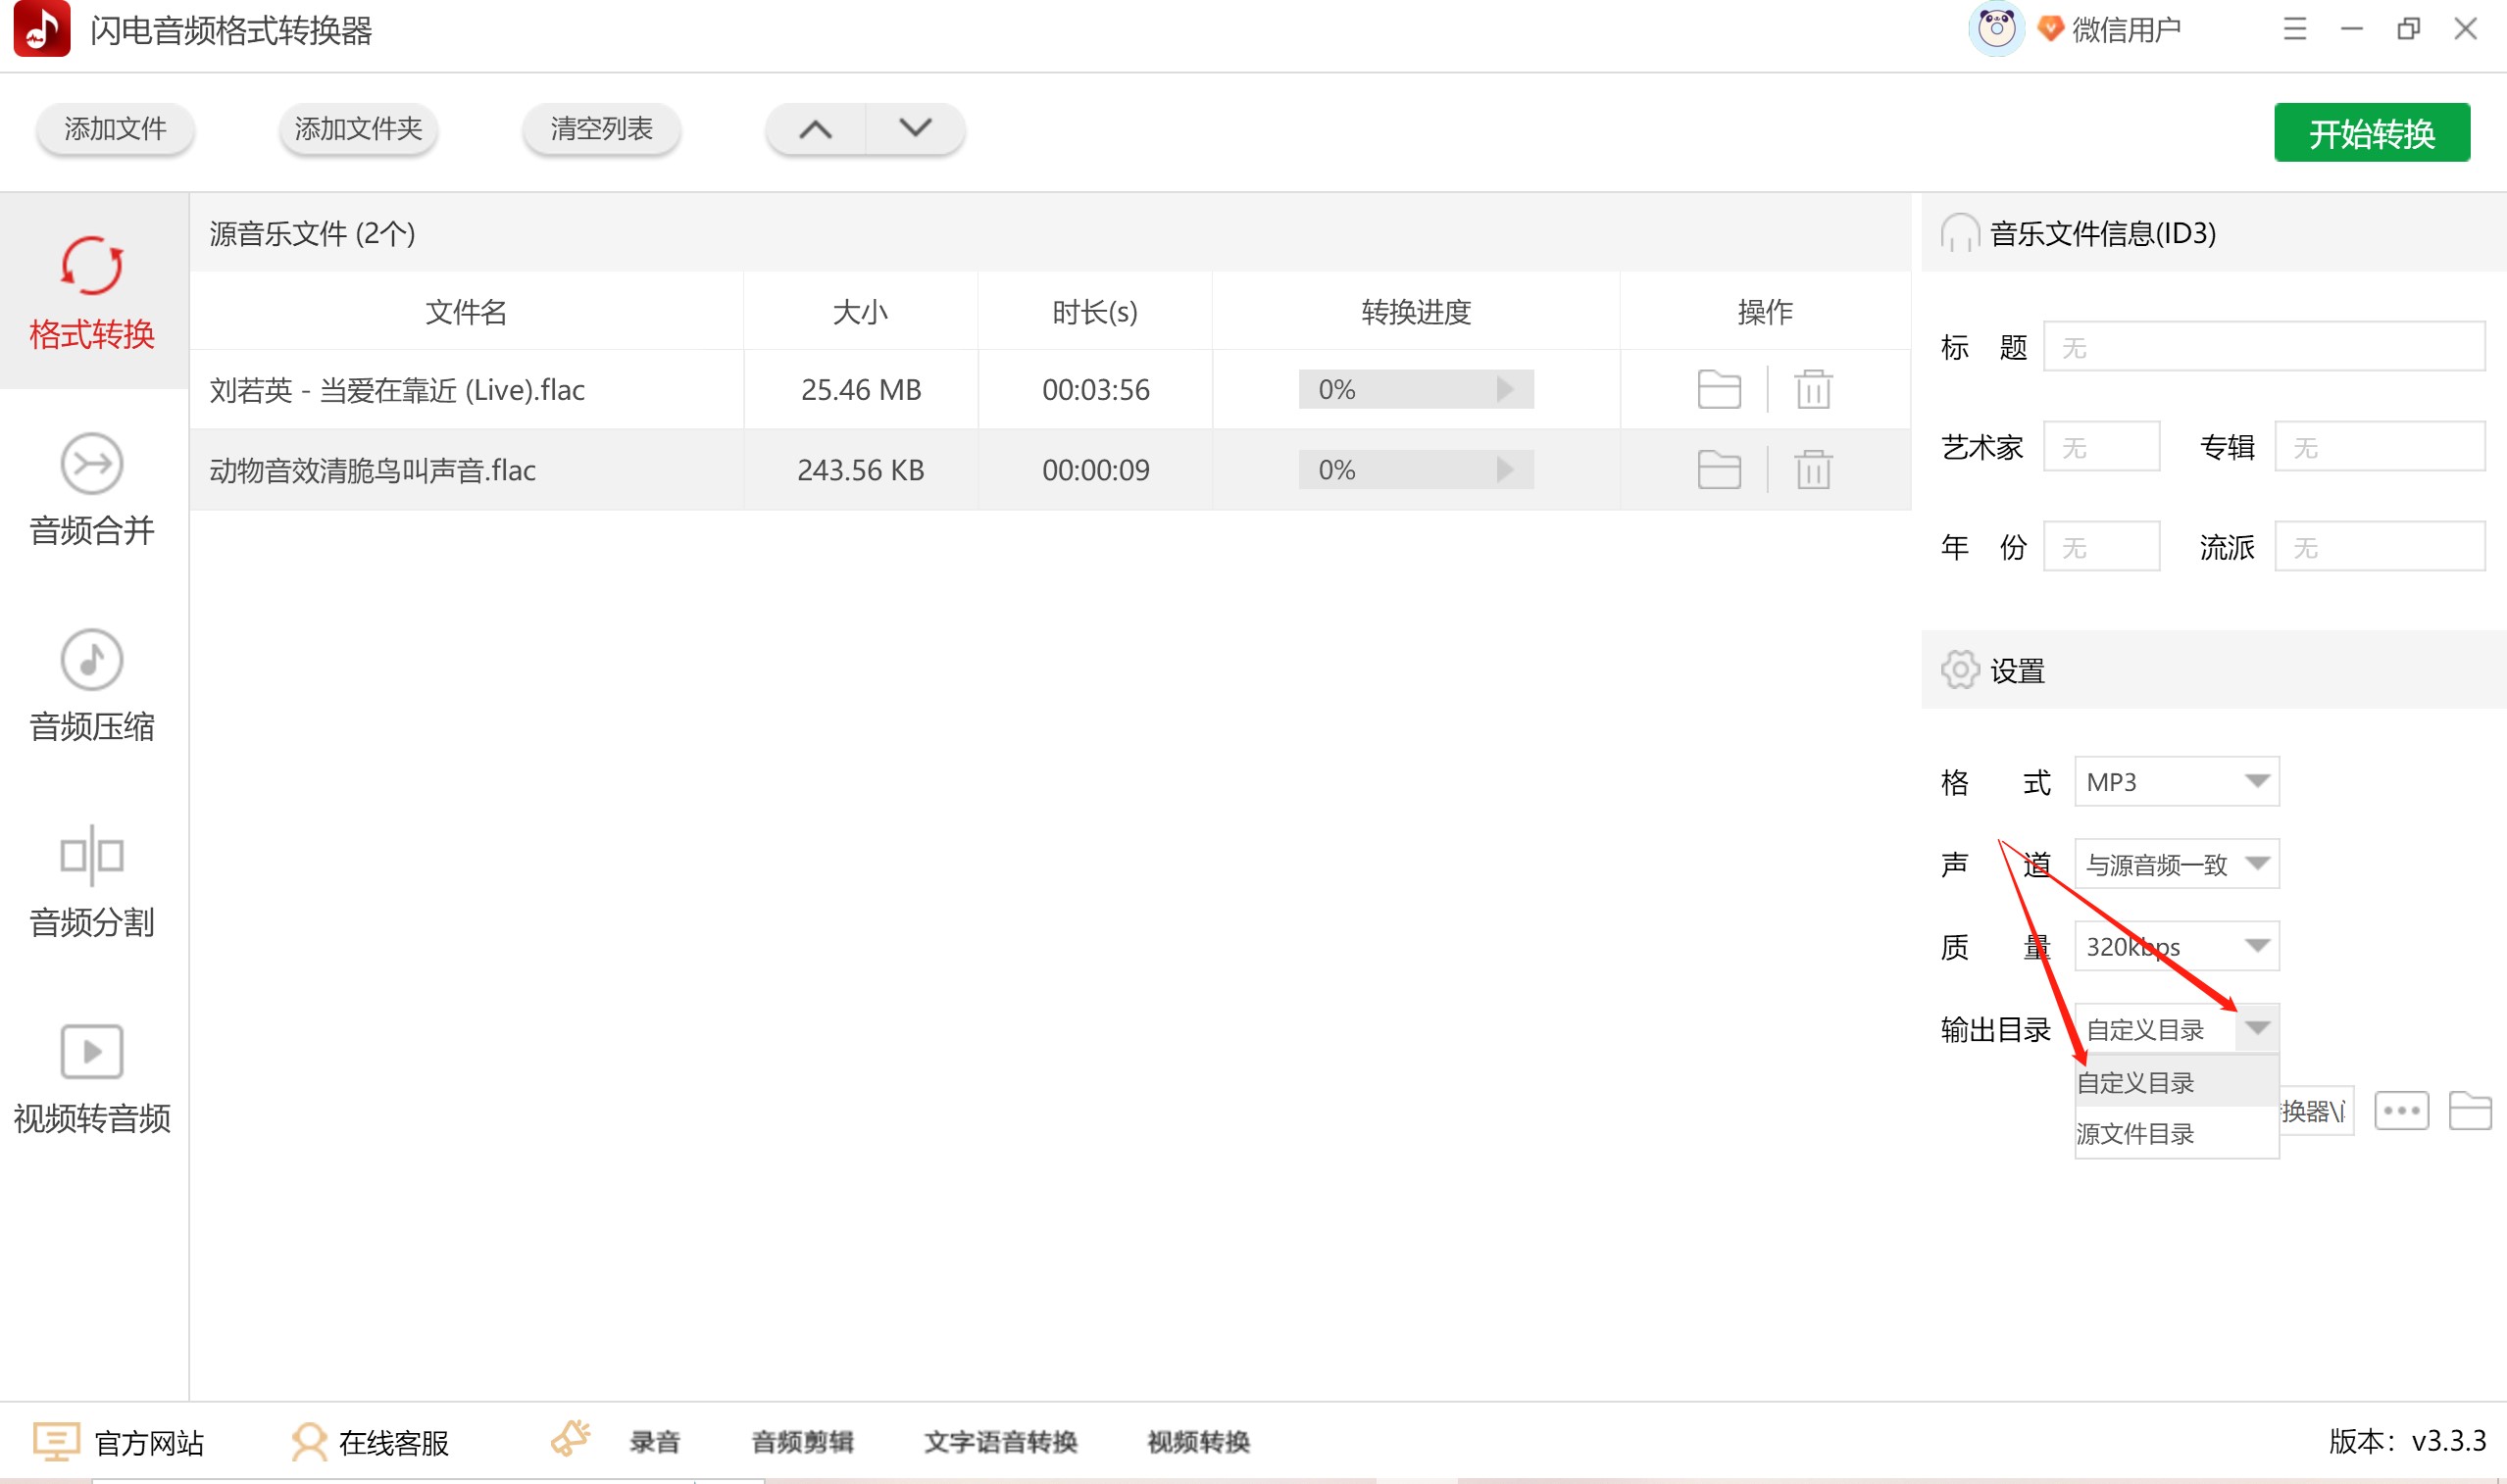This screenshot has width=2507, height=1484.
Task: Open 官方网站 in the bottom bar
Action: coord(118,1442)
